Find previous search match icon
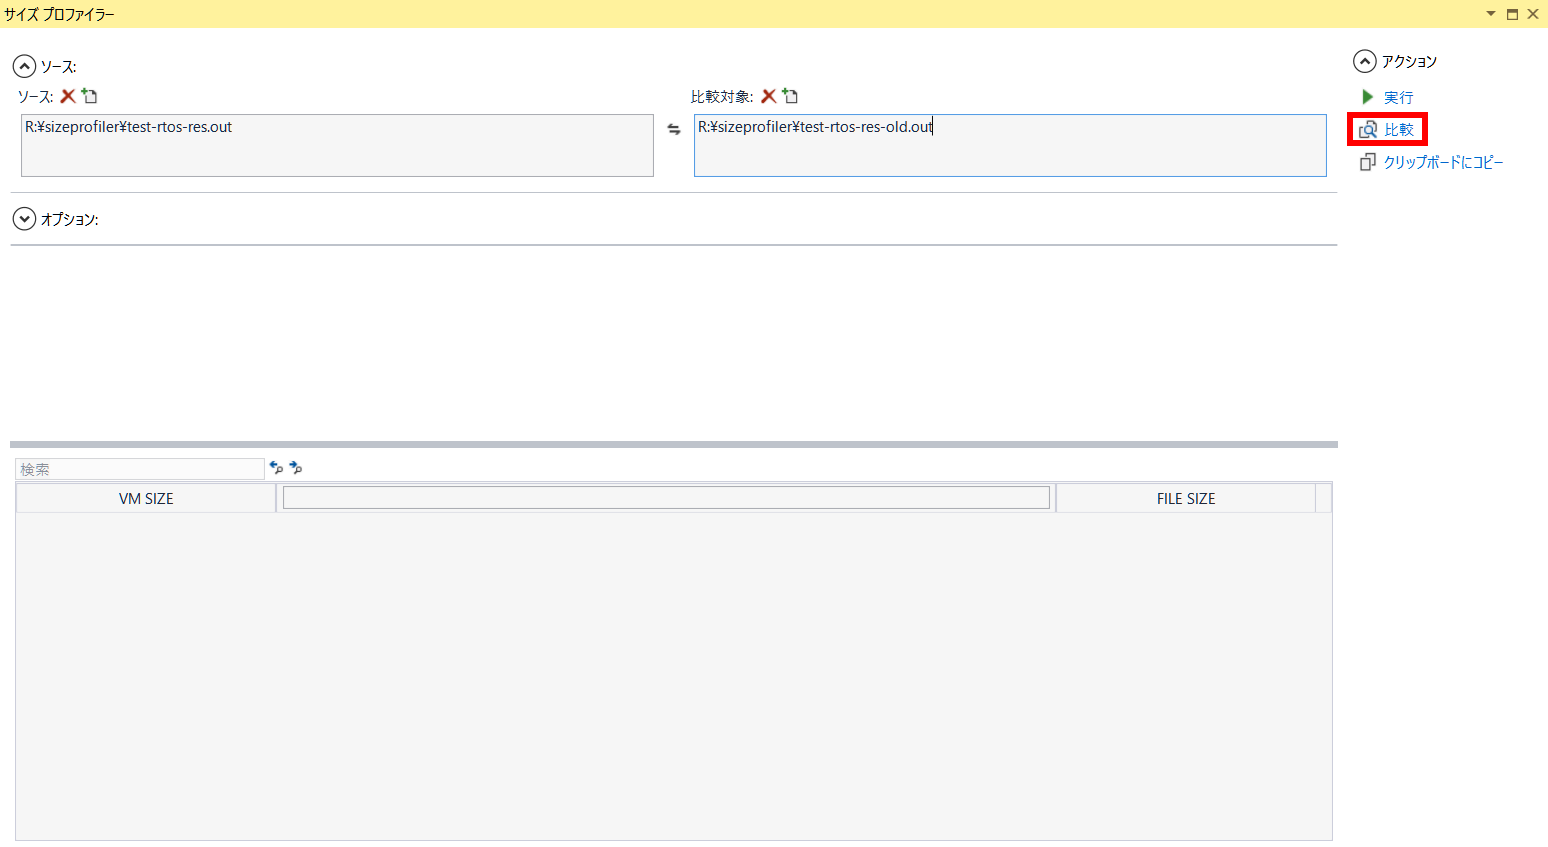The image size is (1548, 847). pos(277,468)
